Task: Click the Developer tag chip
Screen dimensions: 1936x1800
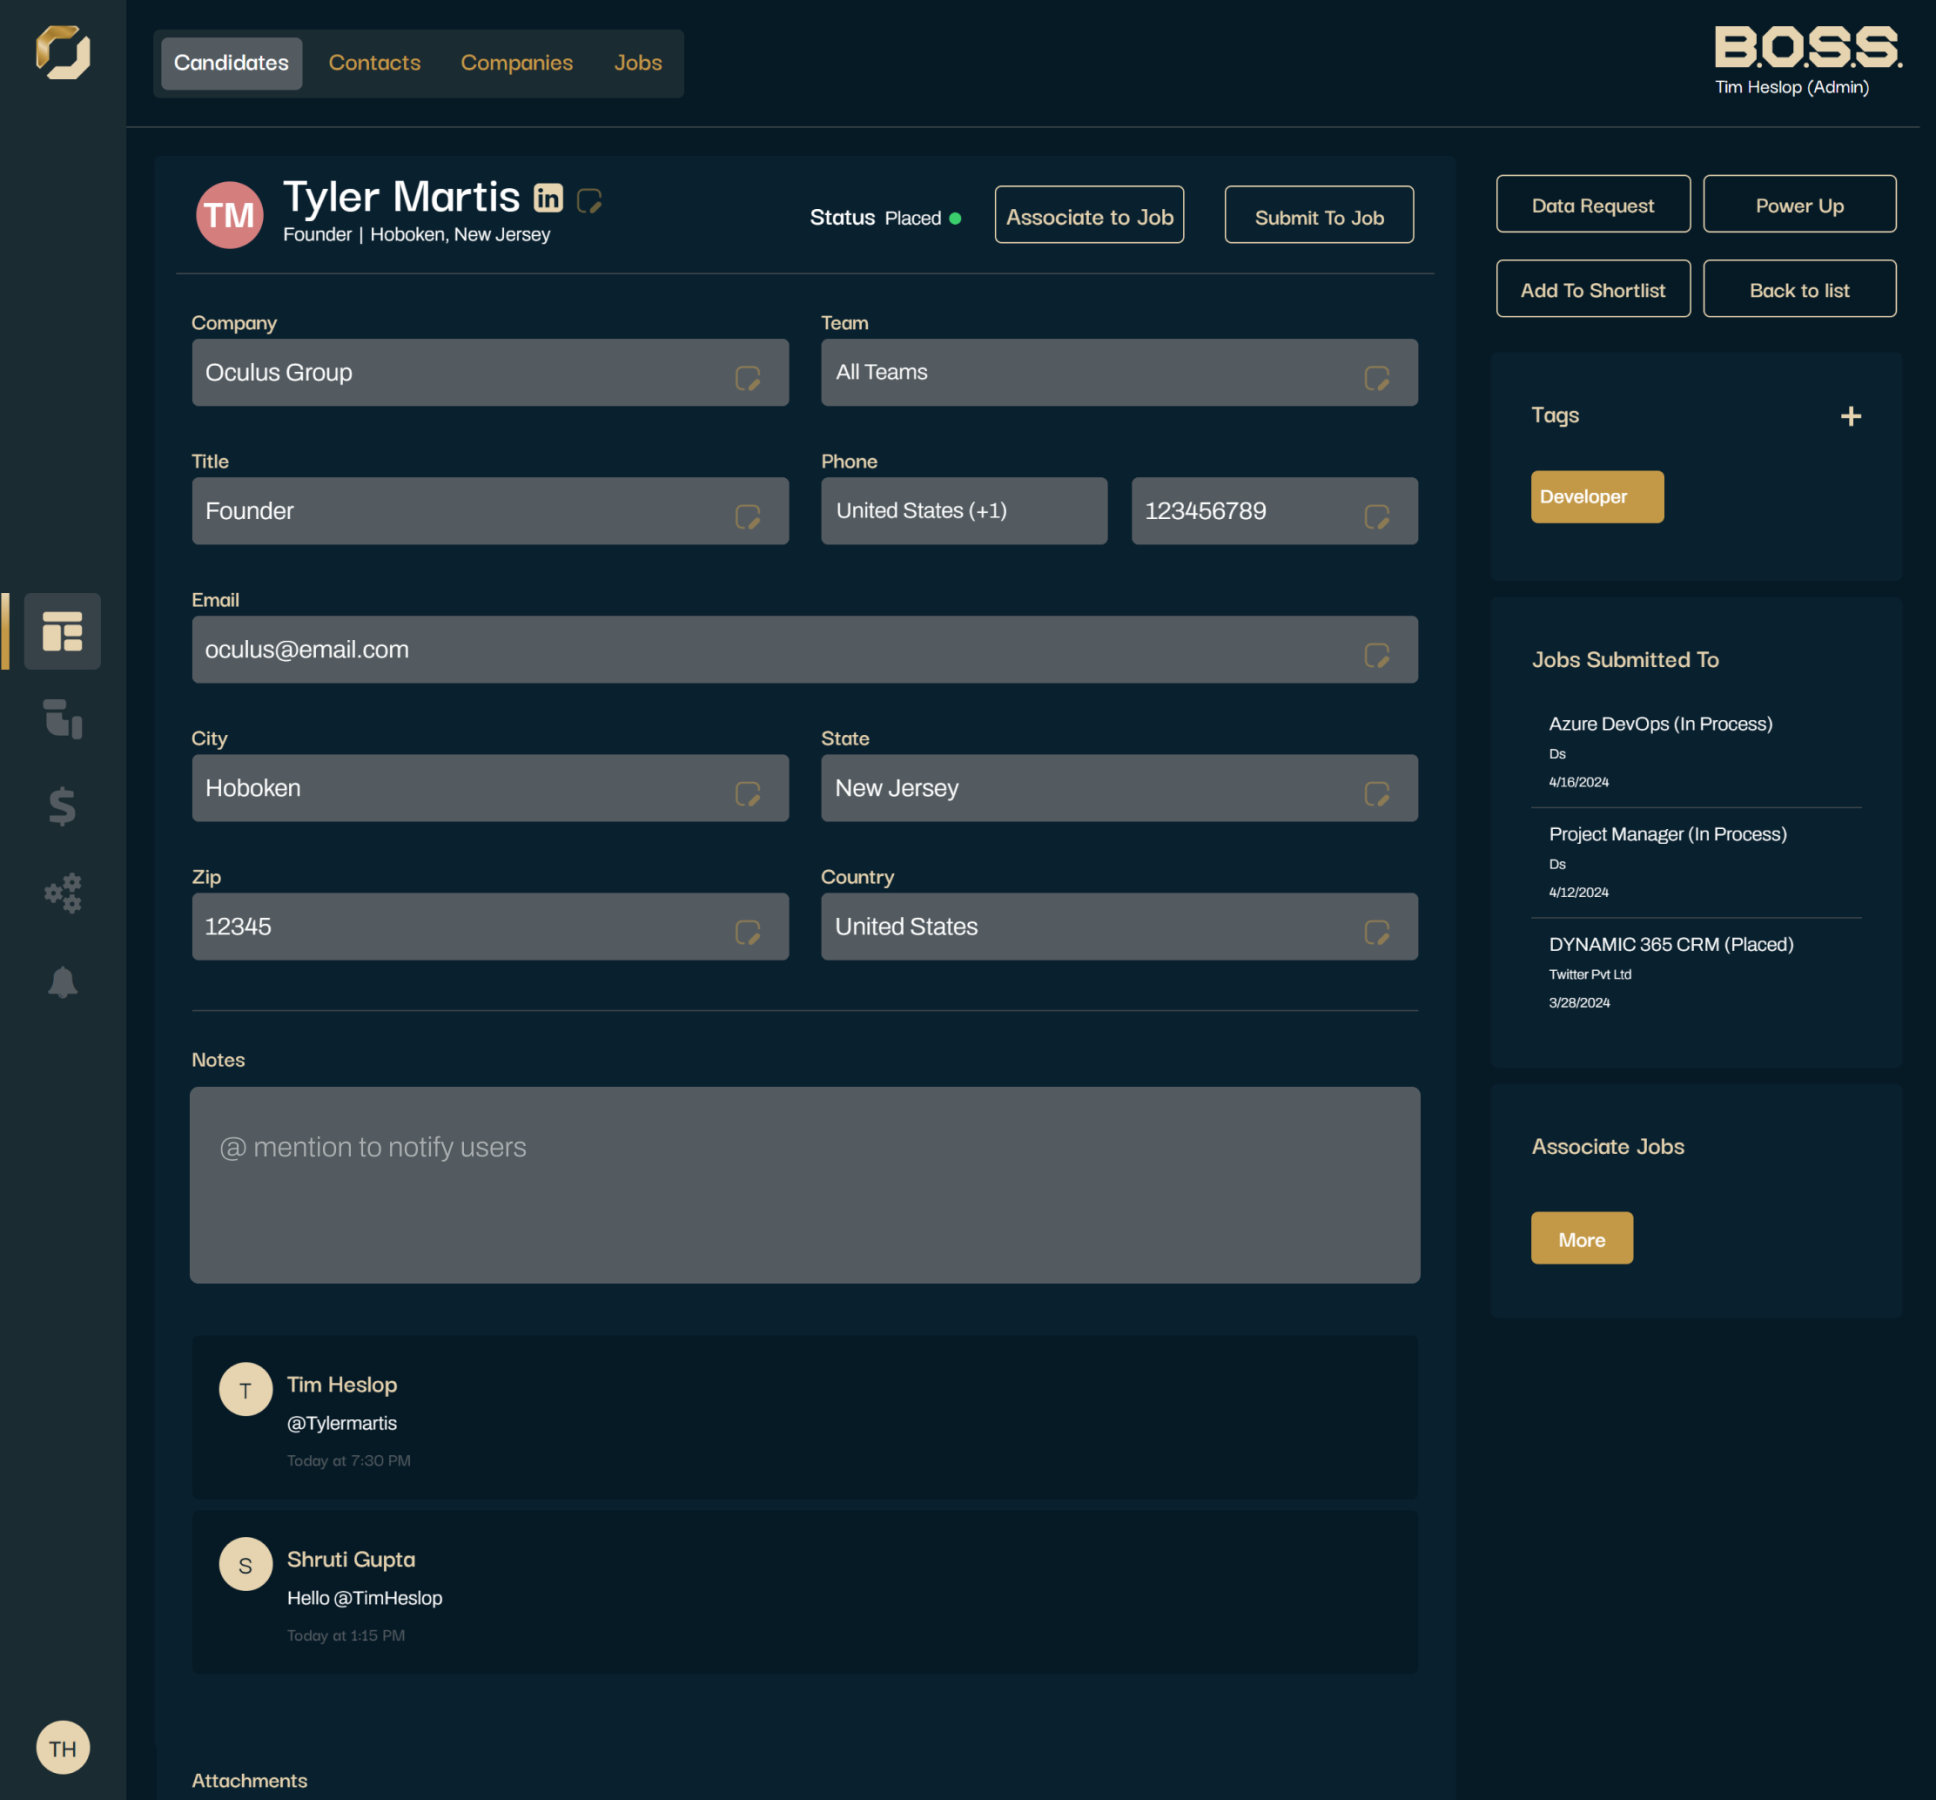Action: (1596, 497)
